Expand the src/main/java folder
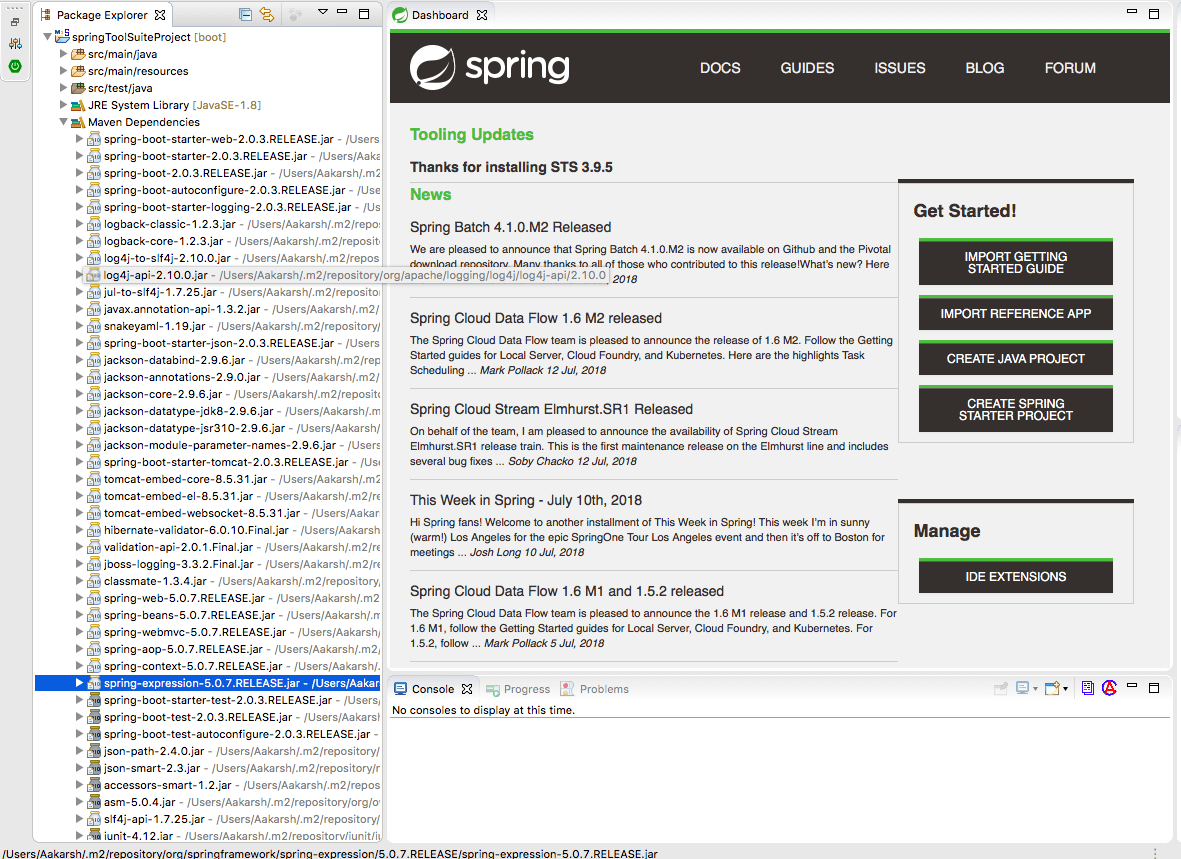Viewport: 1181px width, 859px height. click(x=63, y=53)
